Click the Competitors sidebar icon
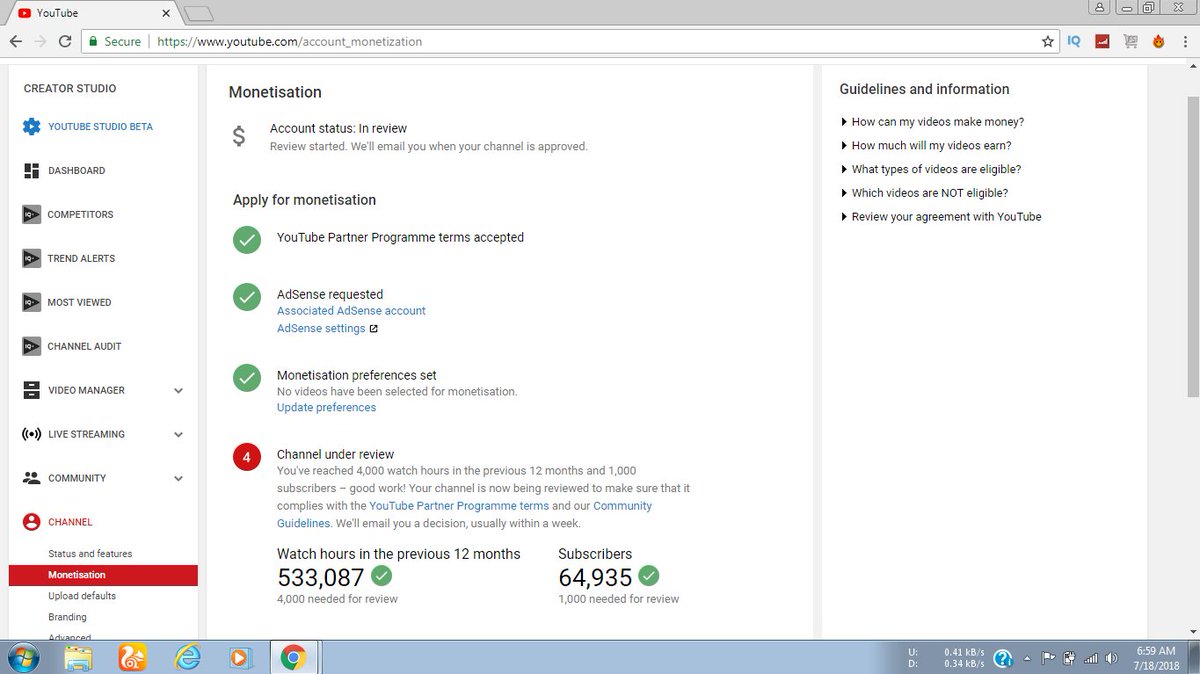 [x=31, y=214]
